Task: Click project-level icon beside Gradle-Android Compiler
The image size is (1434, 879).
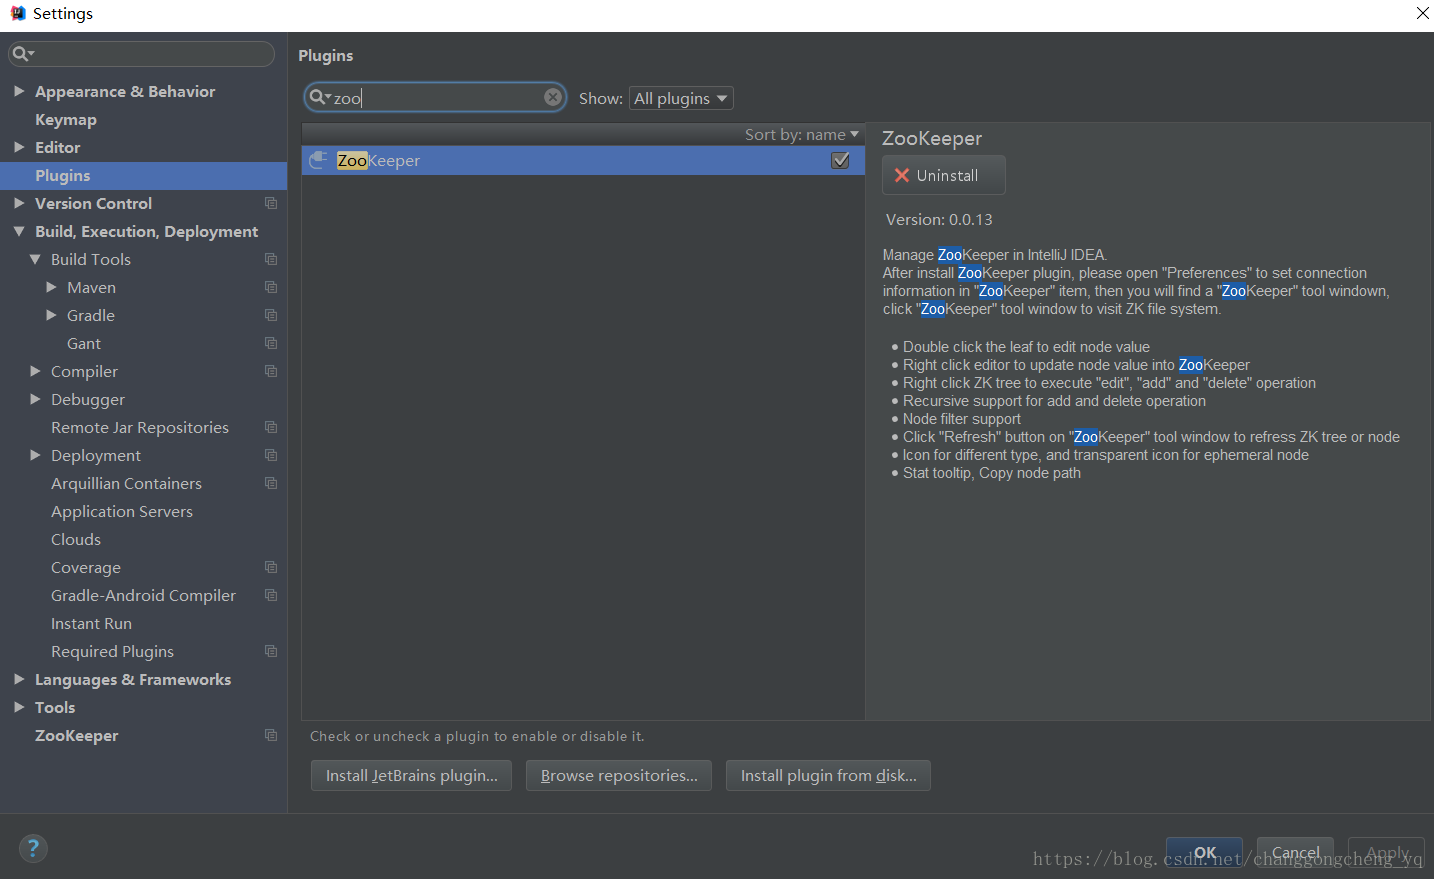Action: pyautogui.click(x=270, y=595)
